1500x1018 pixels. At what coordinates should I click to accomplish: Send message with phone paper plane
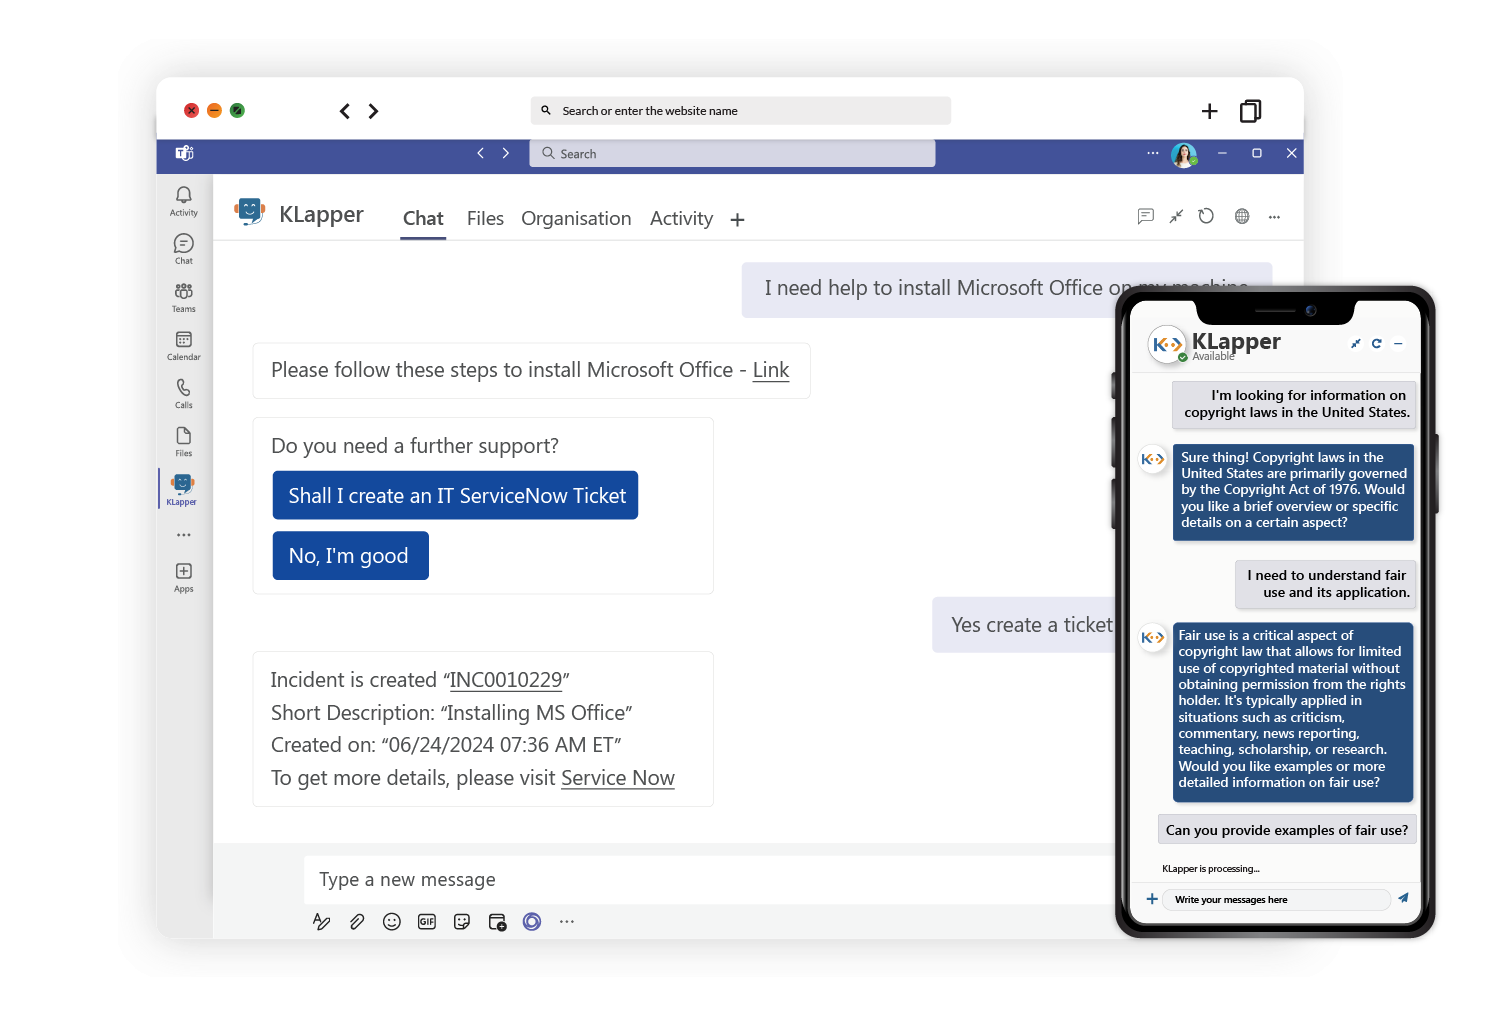(1404, 898)
